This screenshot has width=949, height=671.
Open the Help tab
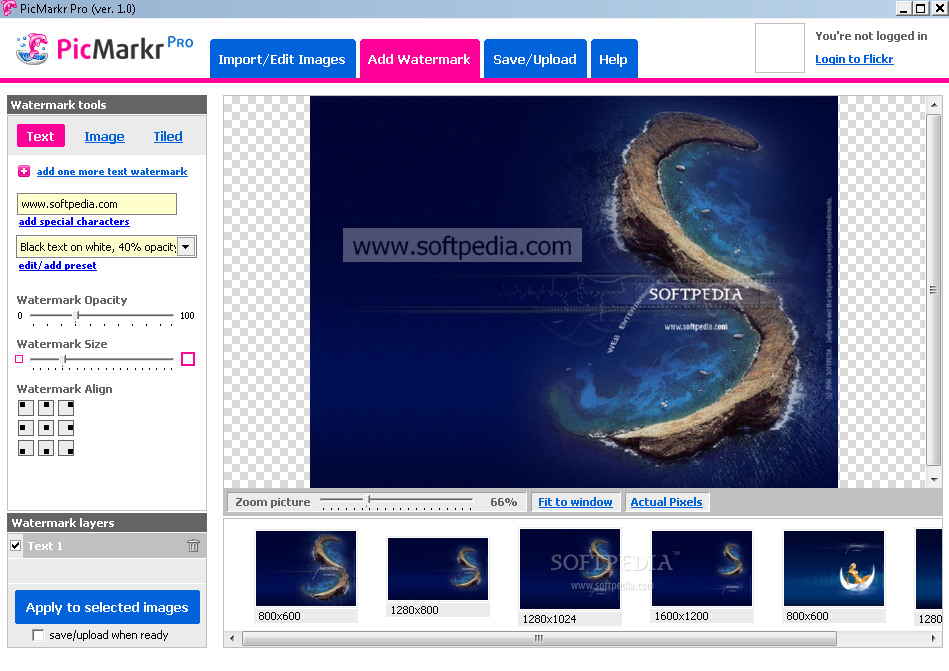(x=614, y=59)
